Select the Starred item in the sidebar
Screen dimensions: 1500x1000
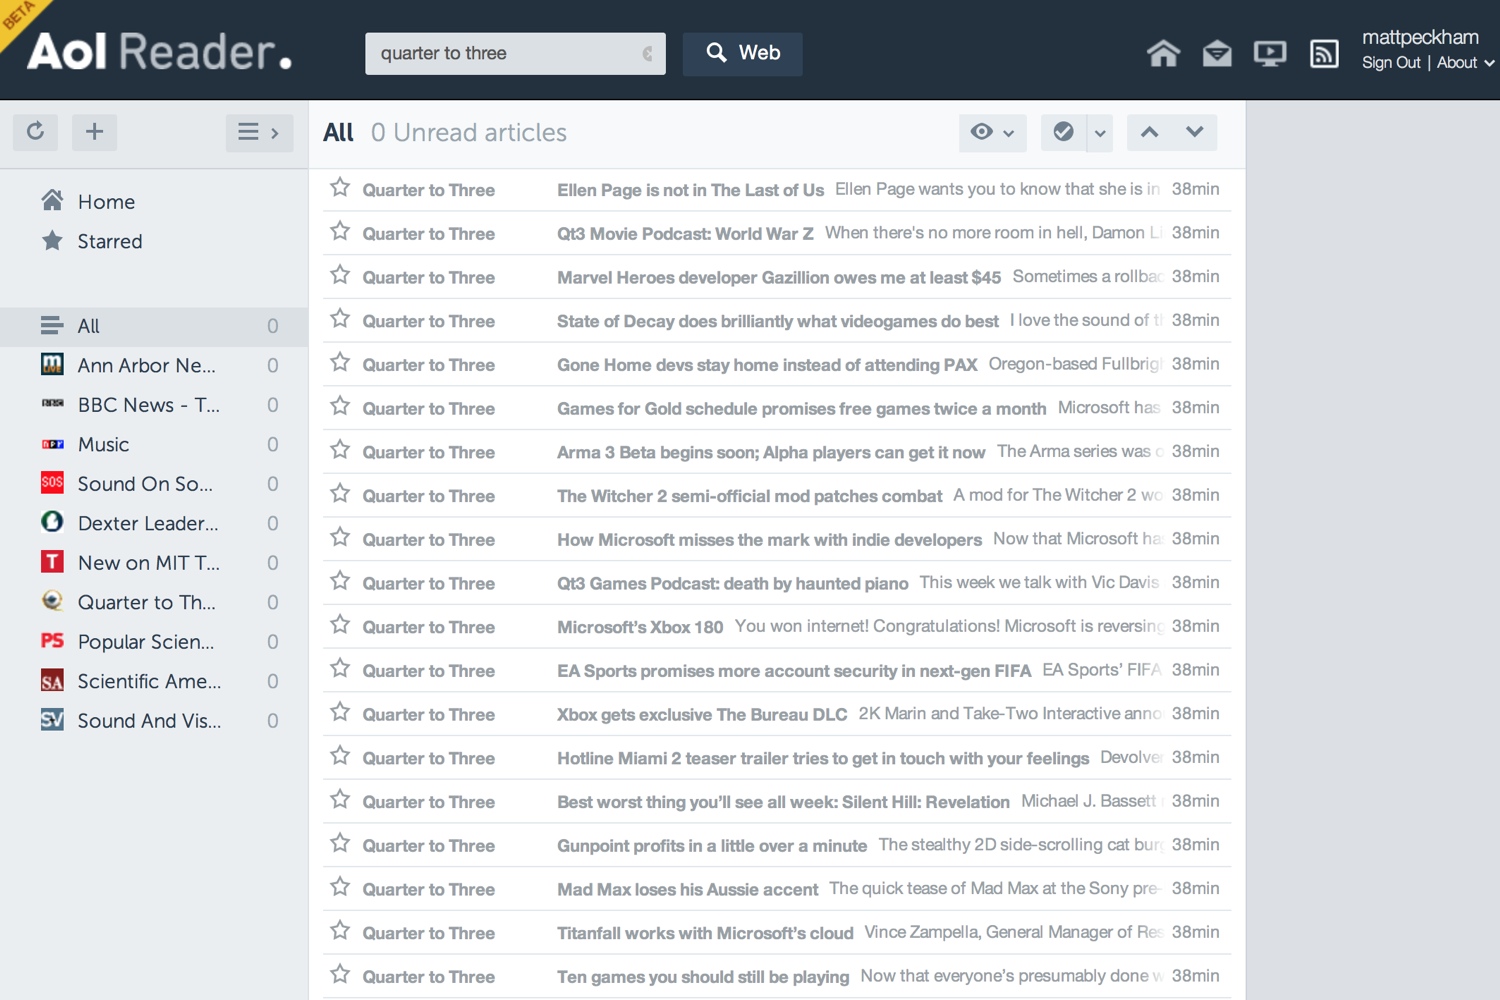click(x=109, y=241)
